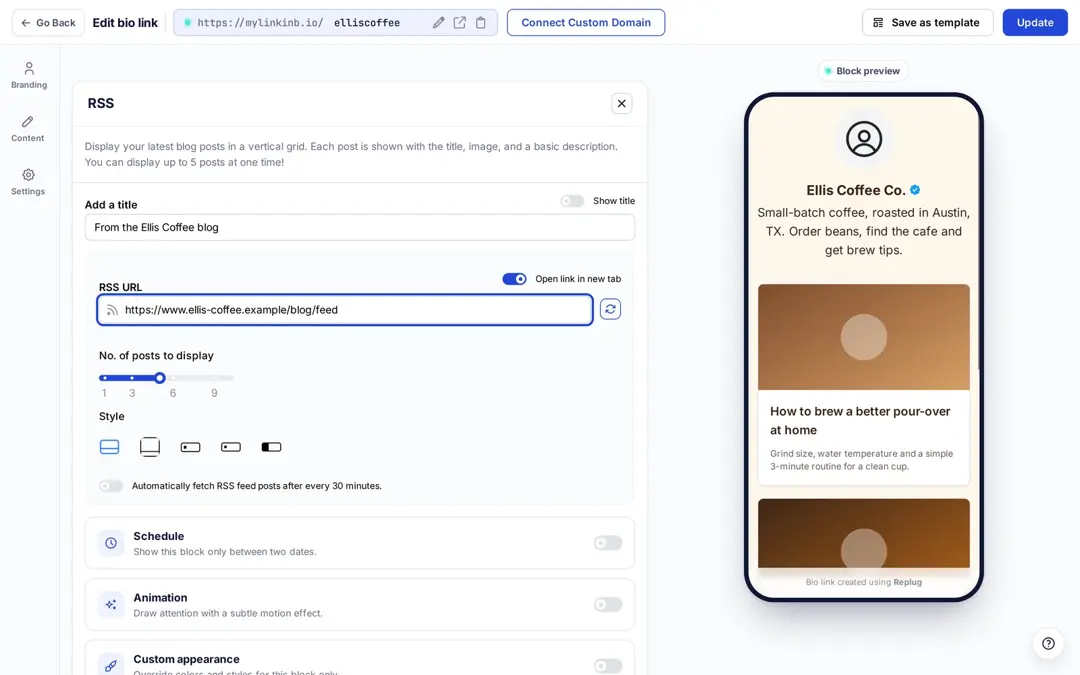Turn on the Animation toggle

[x=608, y=604]
